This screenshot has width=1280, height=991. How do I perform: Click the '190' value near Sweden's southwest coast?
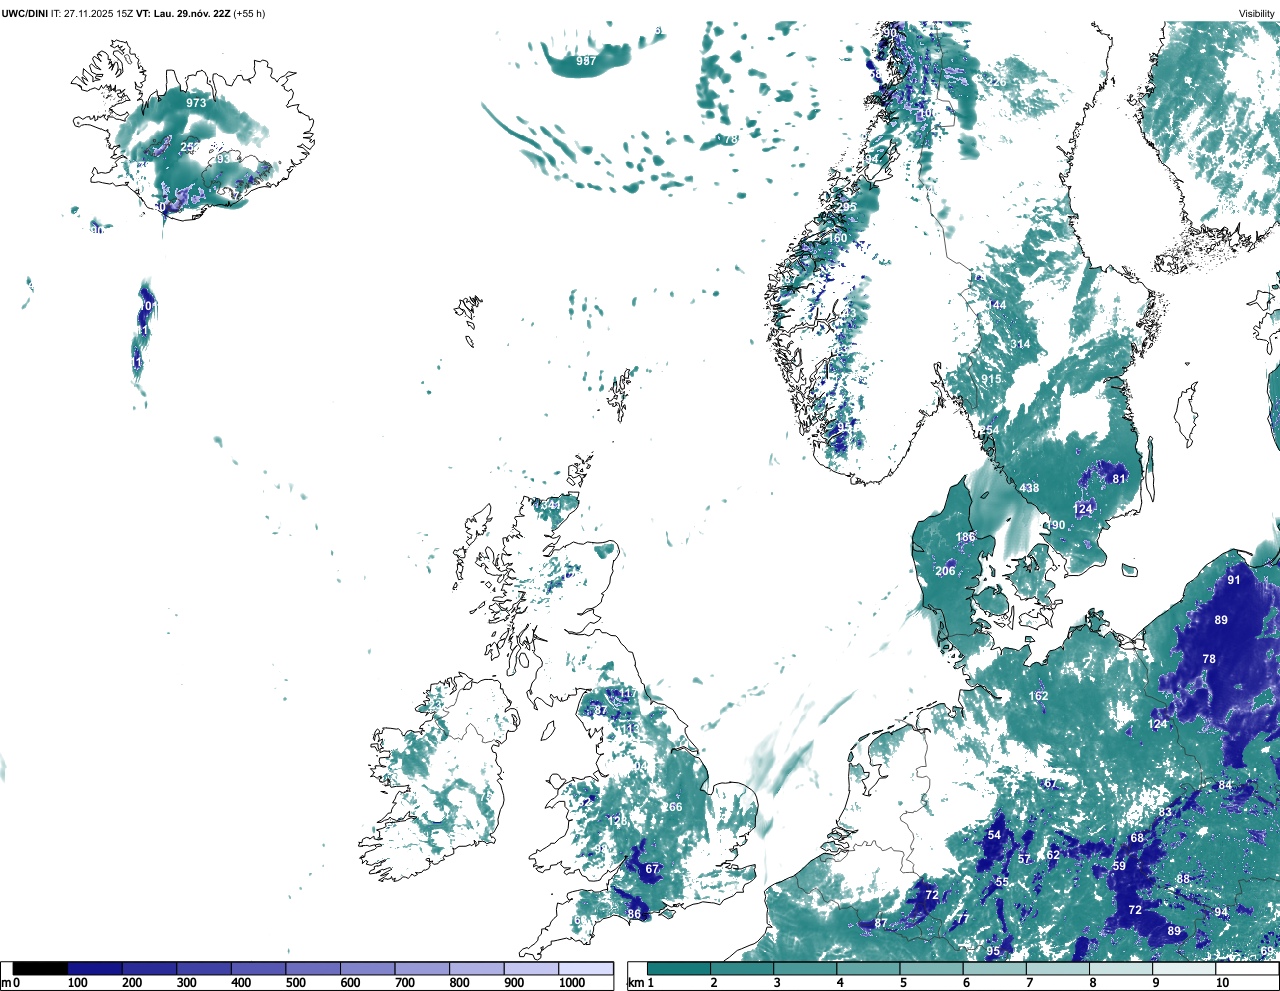(x=1055, y=525)
